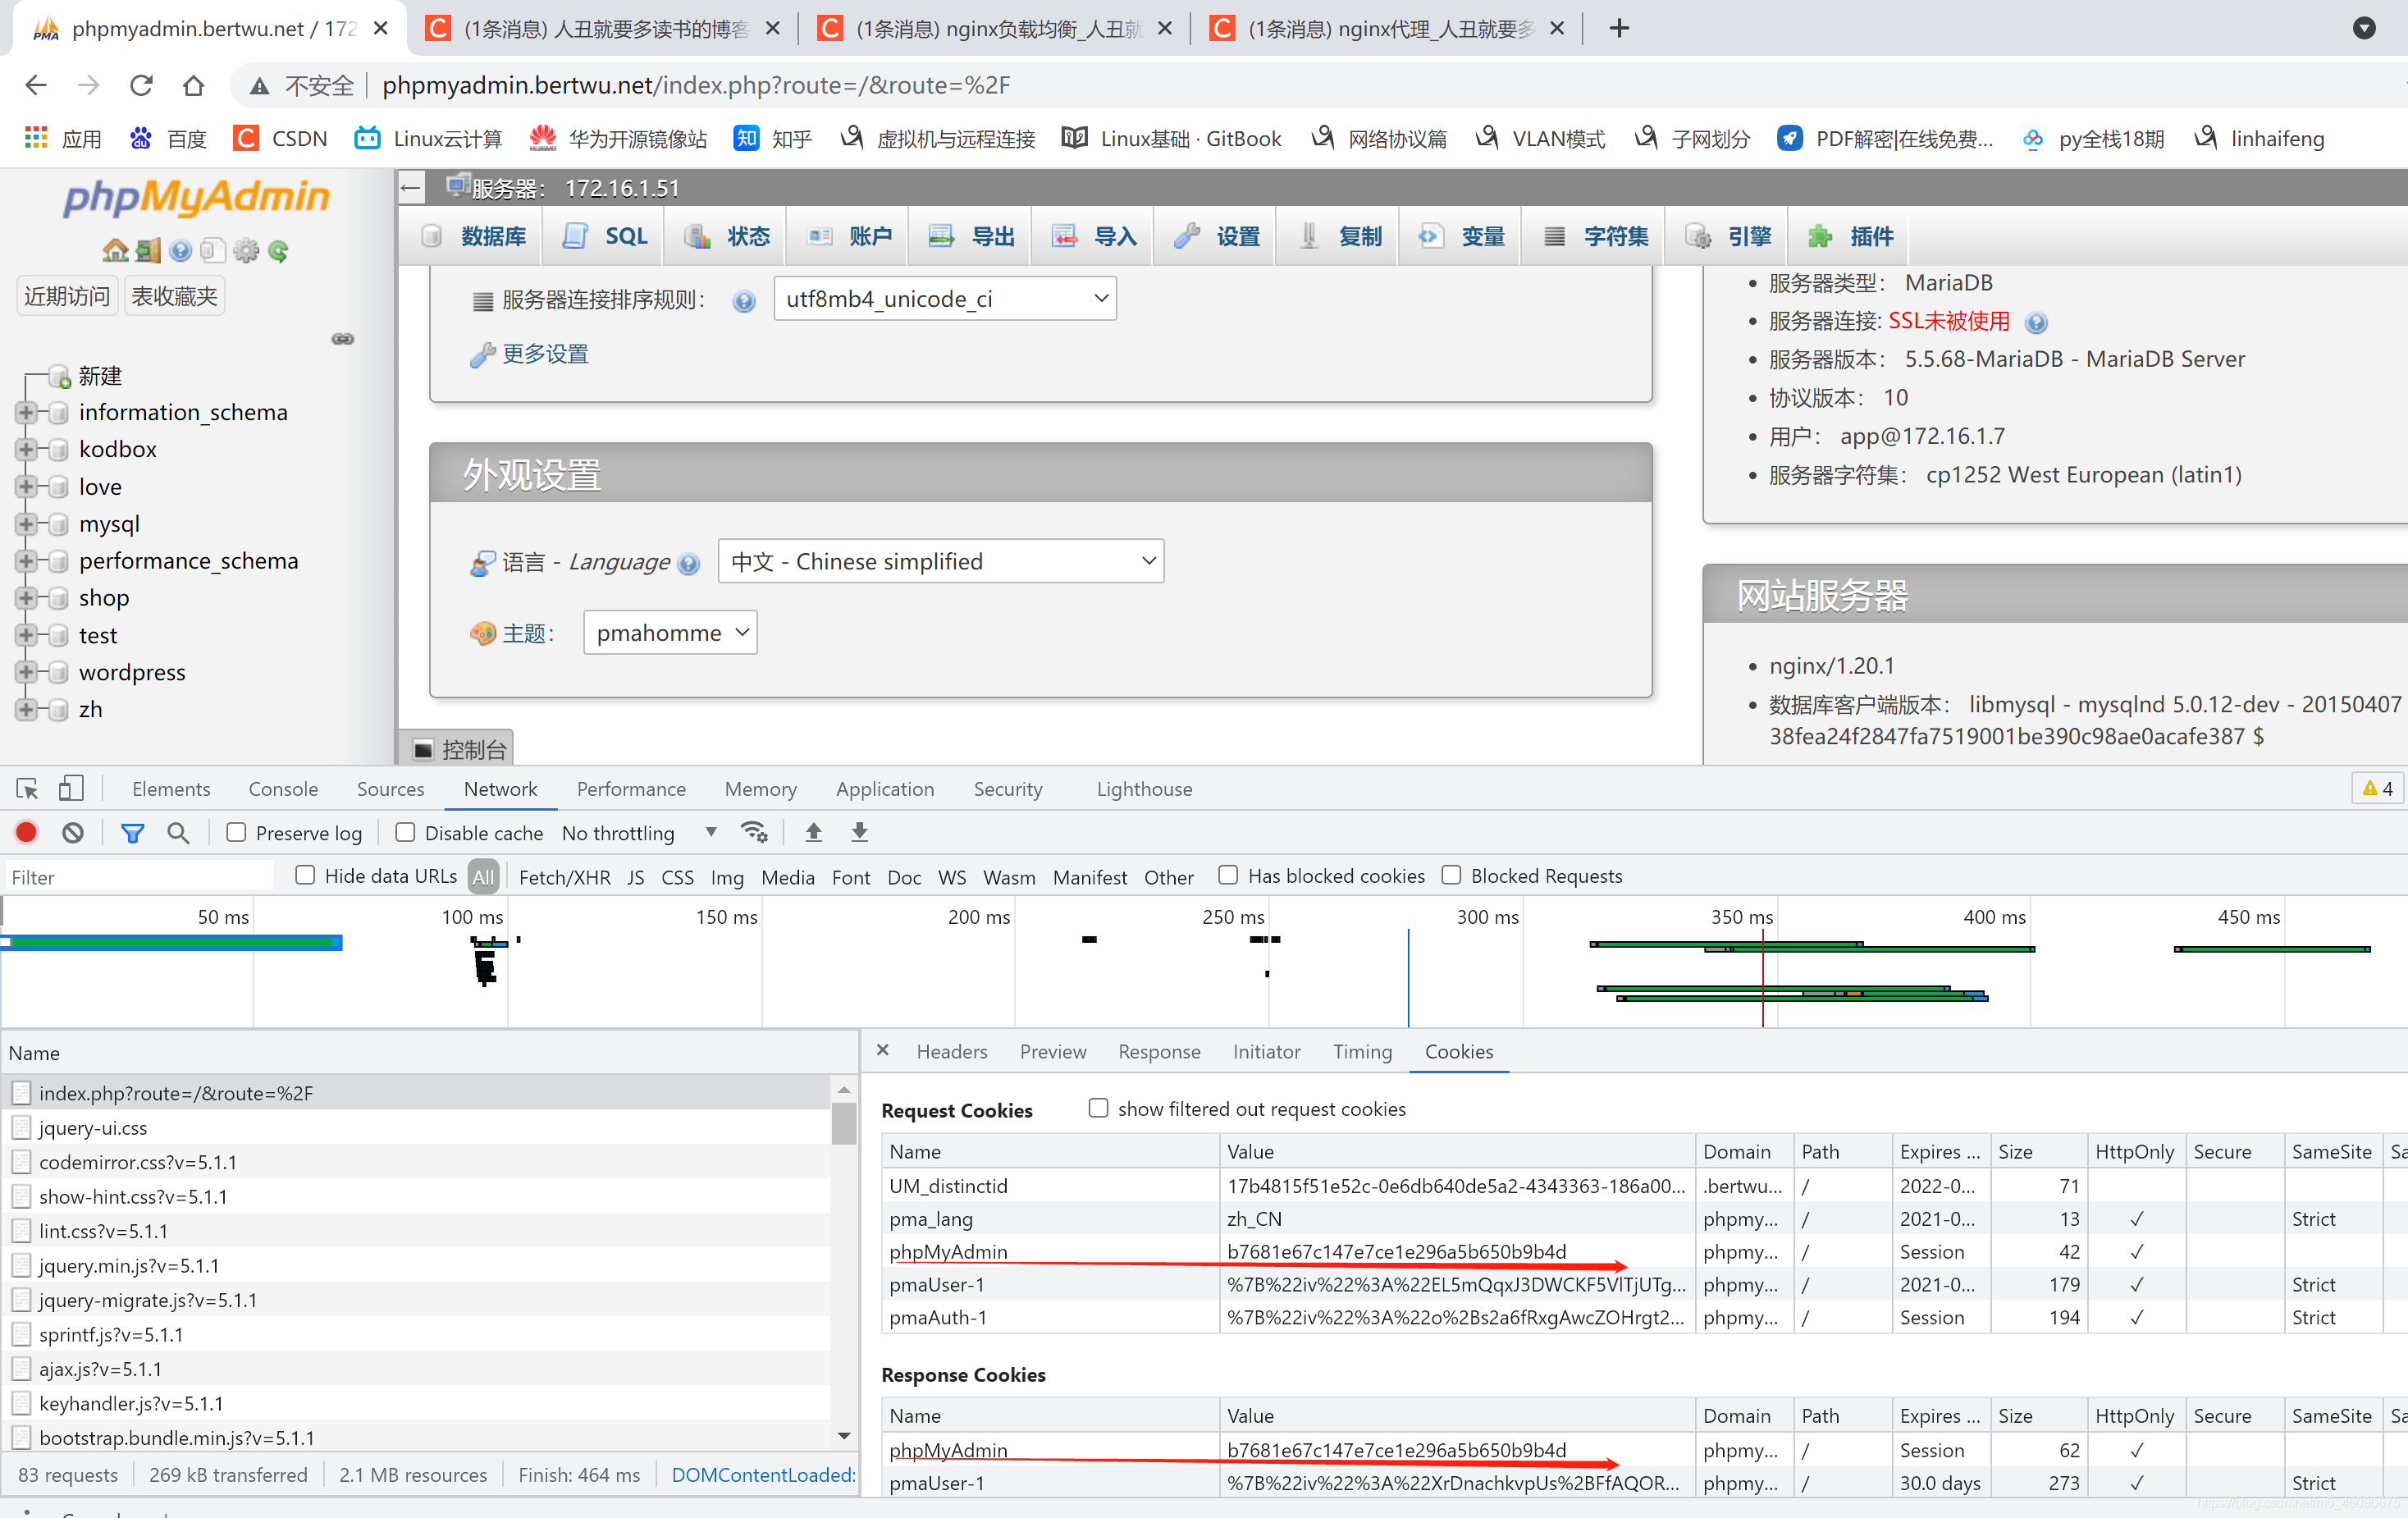The image size is (2408, 1518).
Task: Create a new database via 新建
Action: click(x=100, y=376)
